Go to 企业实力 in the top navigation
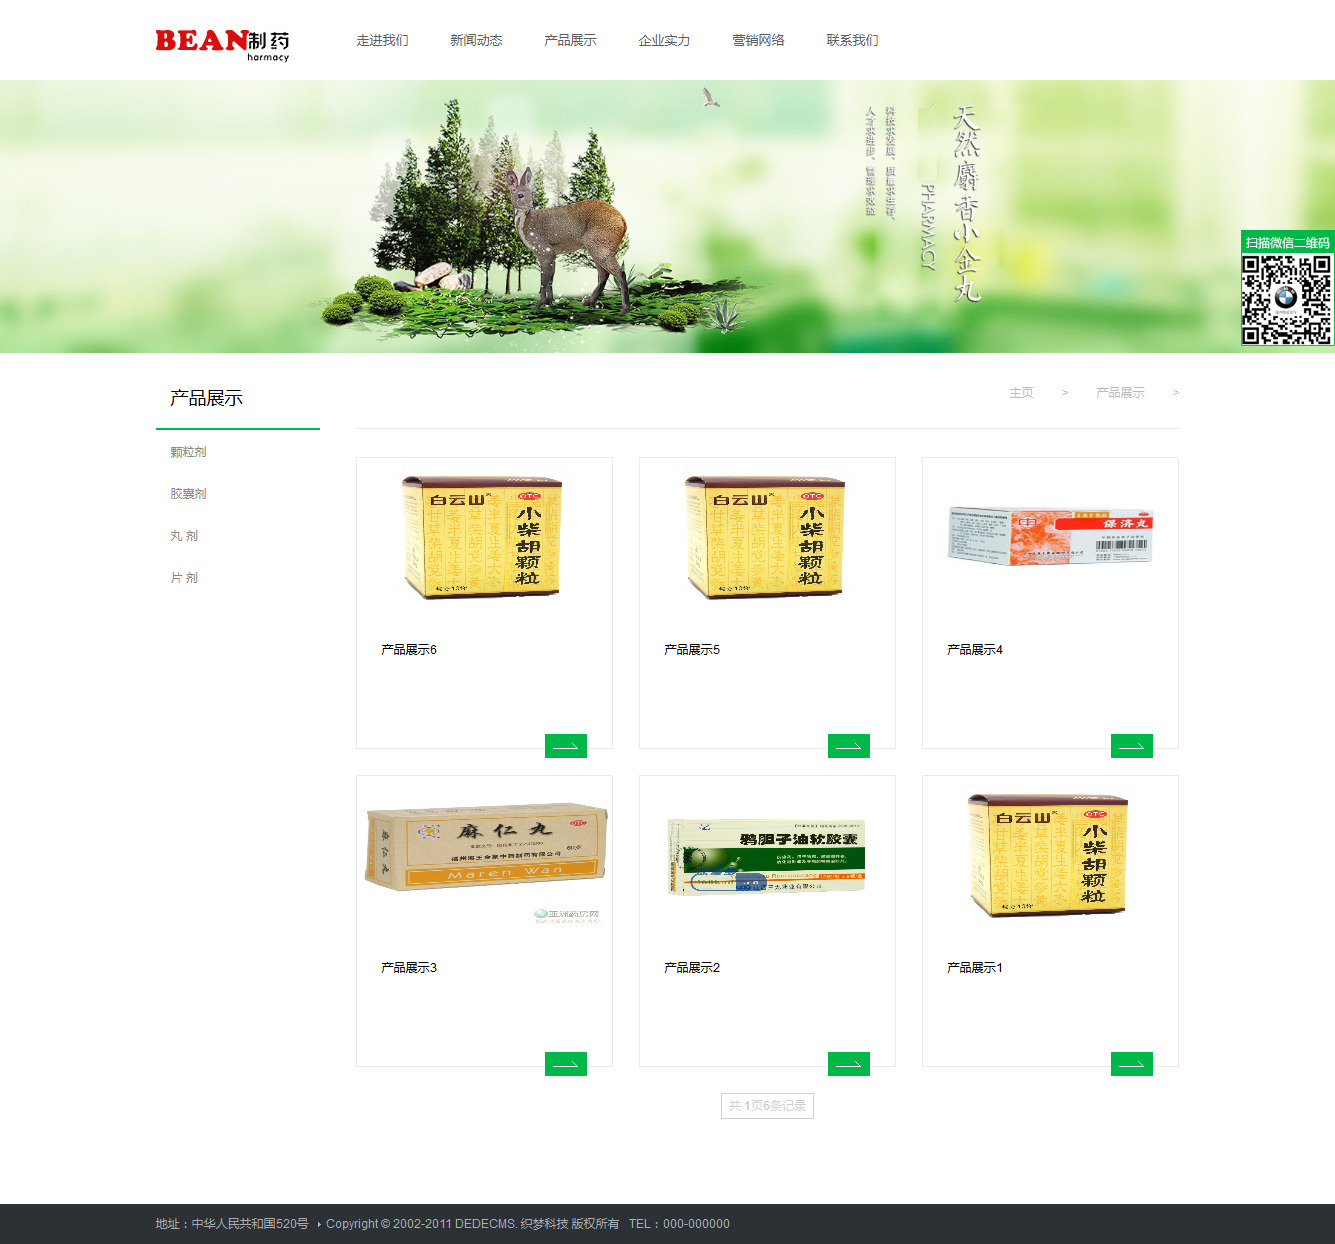Viewport: 1335px width, 1244px height. tap(664, 41)
